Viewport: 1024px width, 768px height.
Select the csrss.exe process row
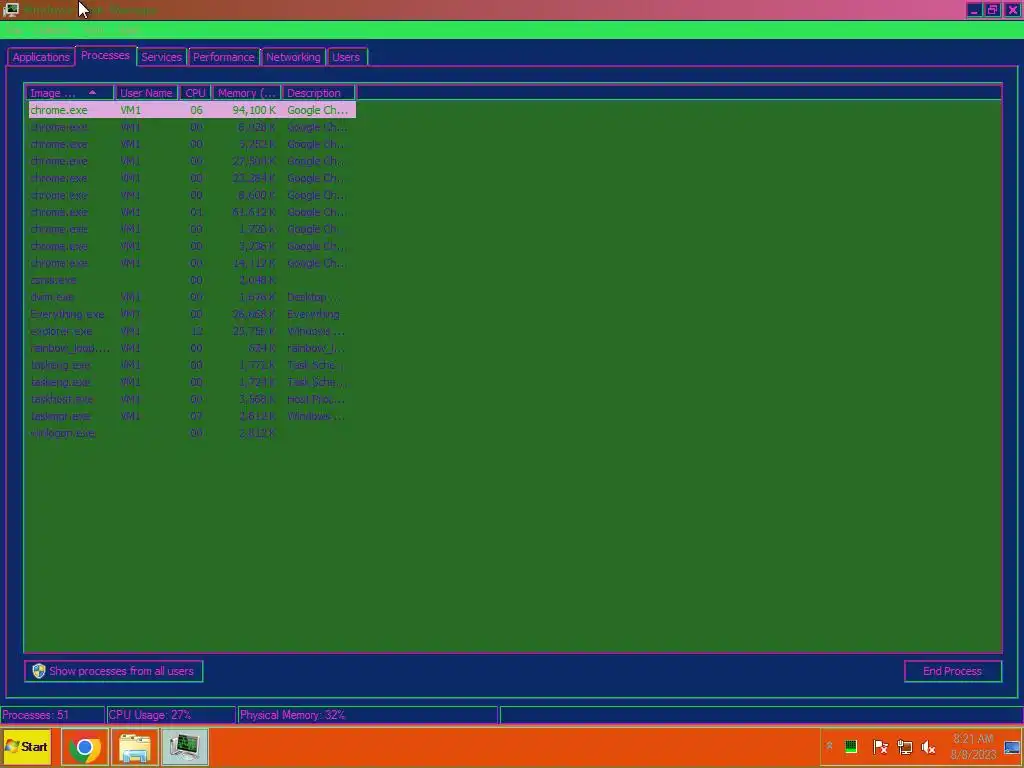click(x=192, y=280)
